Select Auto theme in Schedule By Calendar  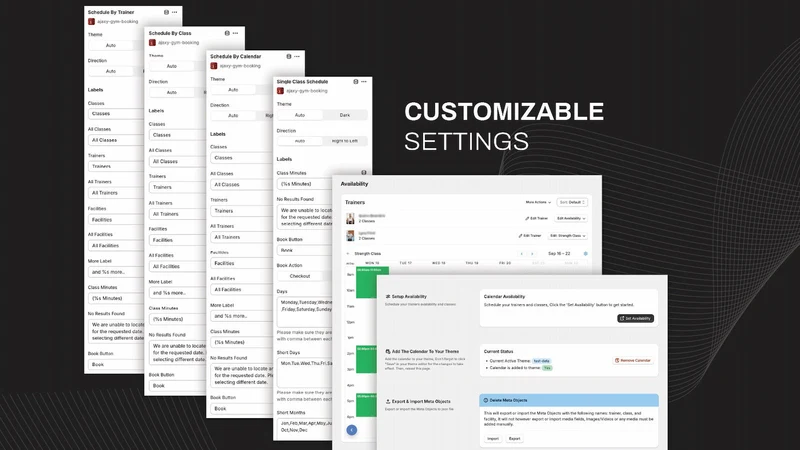(233, 90)
